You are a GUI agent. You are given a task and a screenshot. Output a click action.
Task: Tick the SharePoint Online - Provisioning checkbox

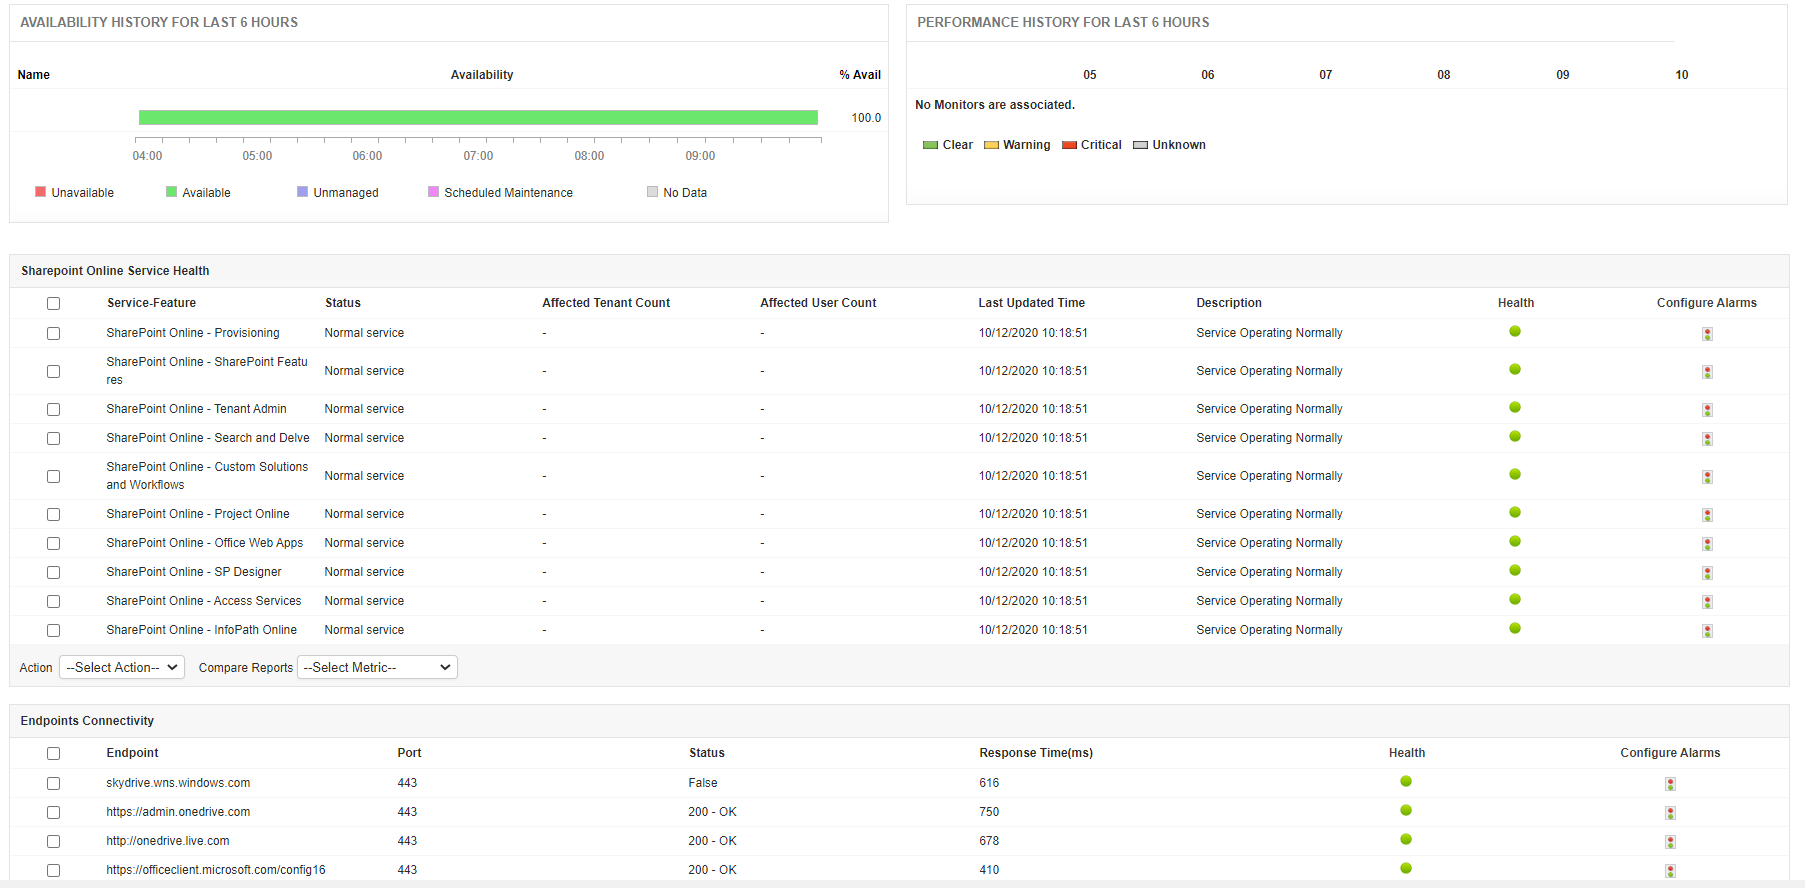point(53,334)
